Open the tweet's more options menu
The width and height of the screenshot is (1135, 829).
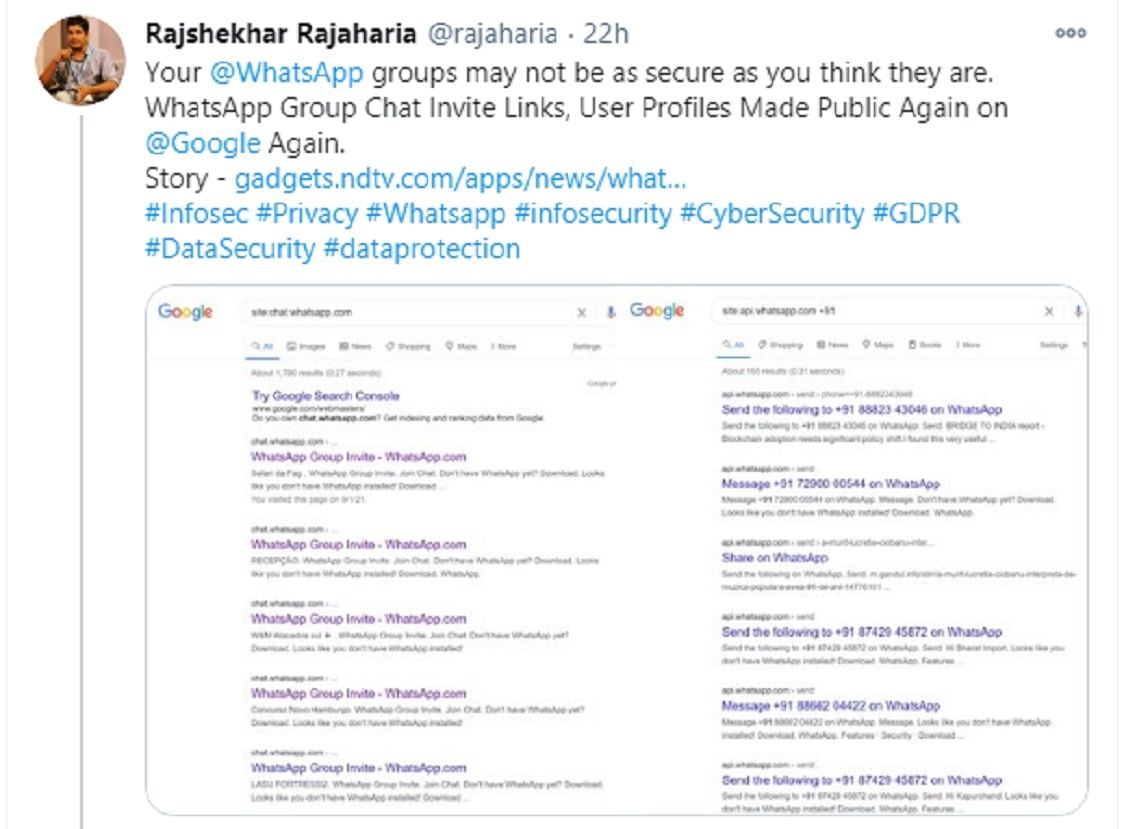coord(1070,33)
